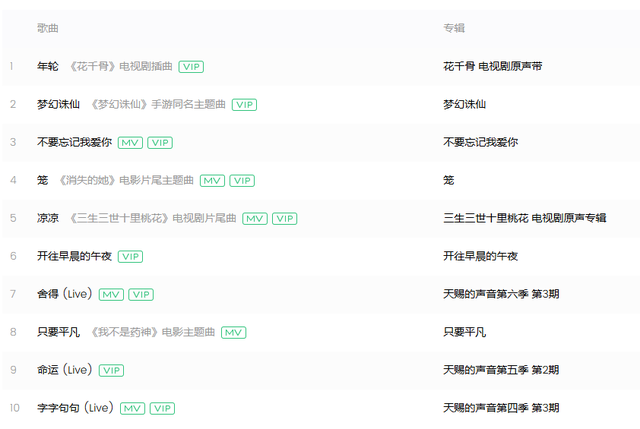
Task: Click the 专辑 column header
Action: [x=454, y=28]
